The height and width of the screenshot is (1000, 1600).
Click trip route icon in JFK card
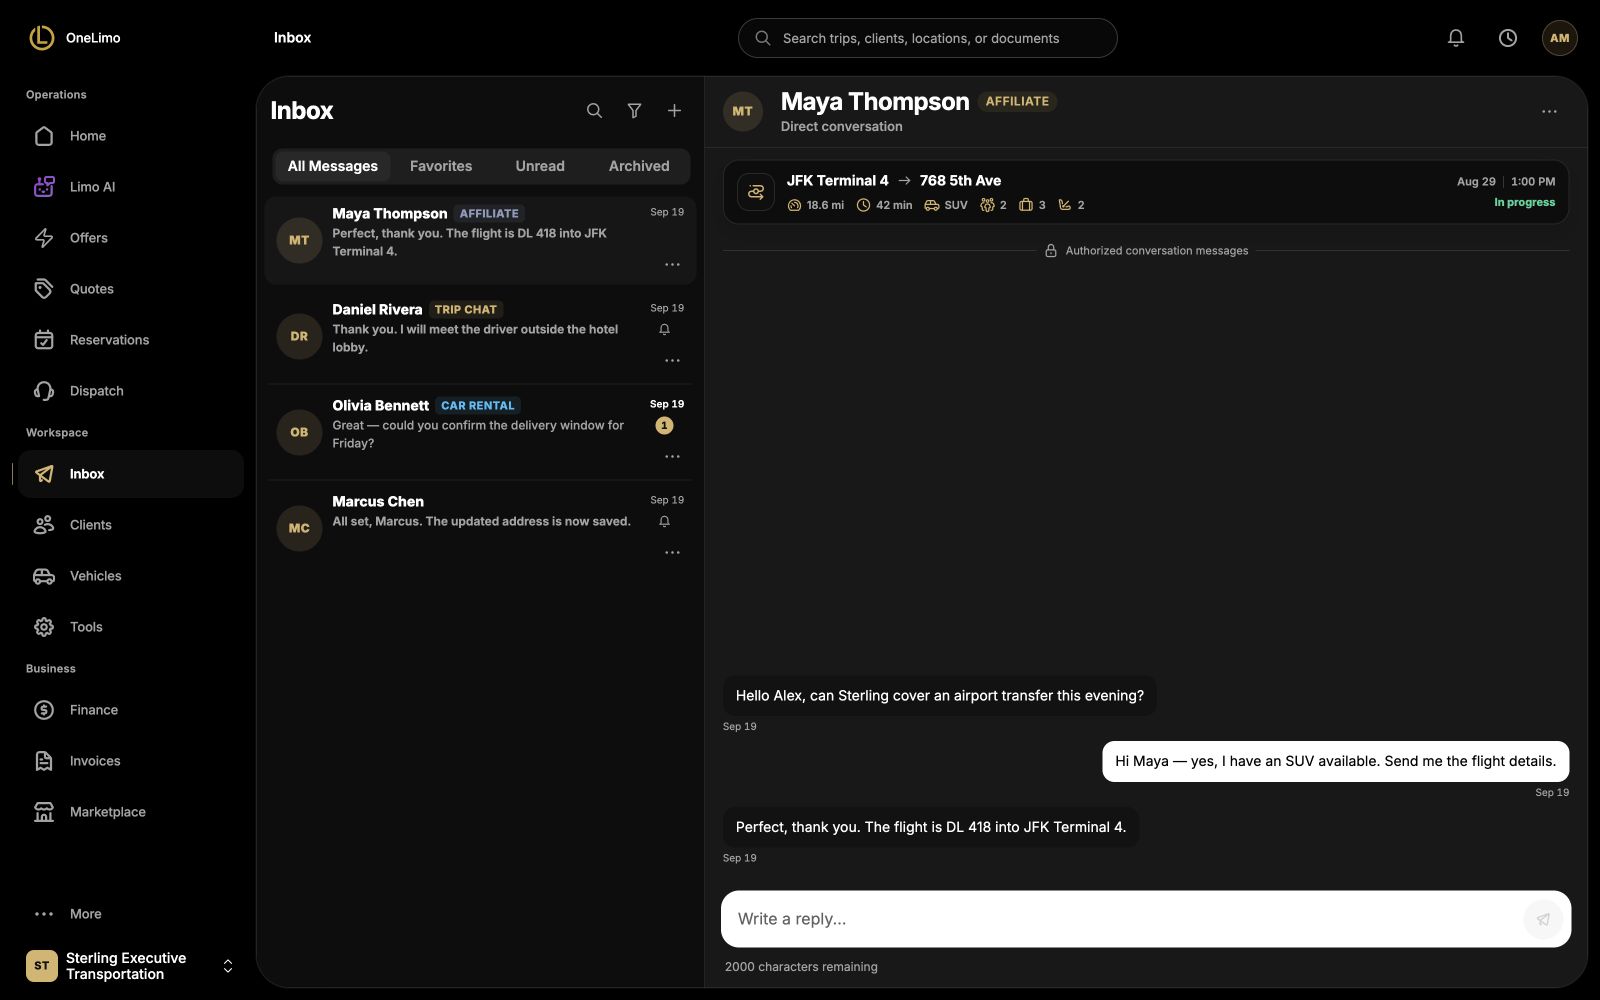[756, 192]
